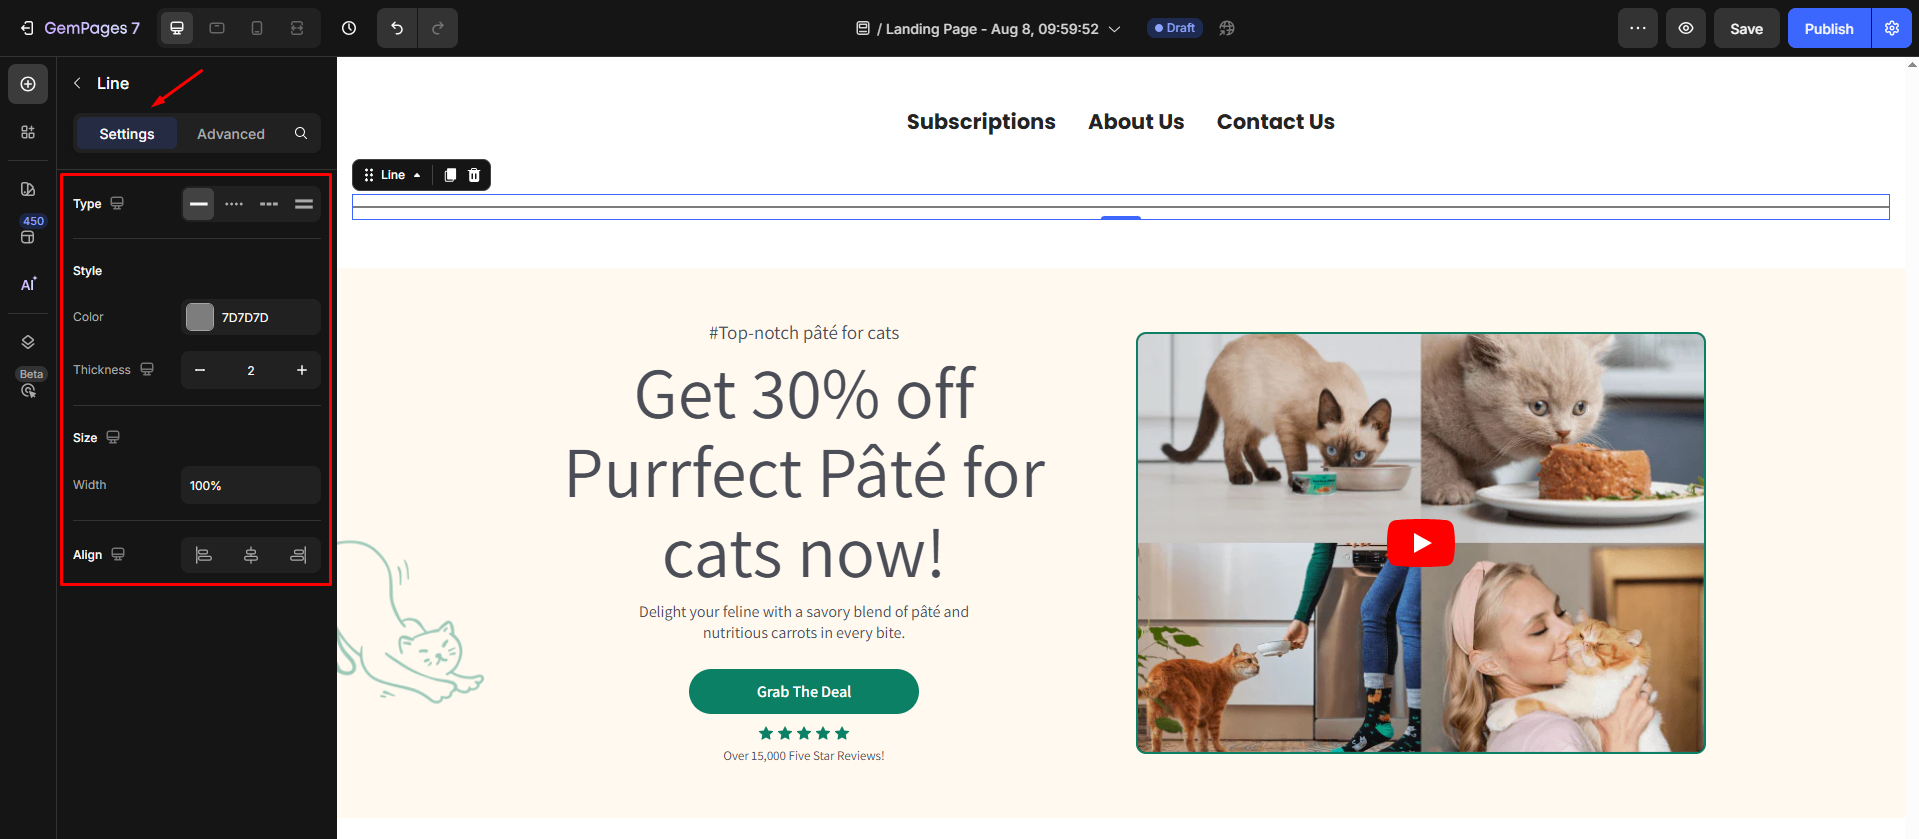Delete the selected Line element
The image size is (1919, 839).
tap(474, 175)
